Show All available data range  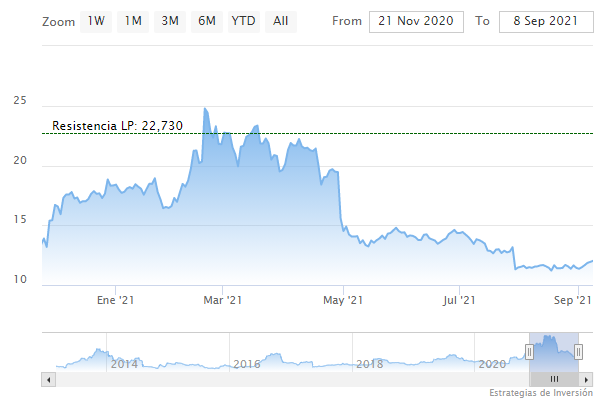(x=281, y=20)
